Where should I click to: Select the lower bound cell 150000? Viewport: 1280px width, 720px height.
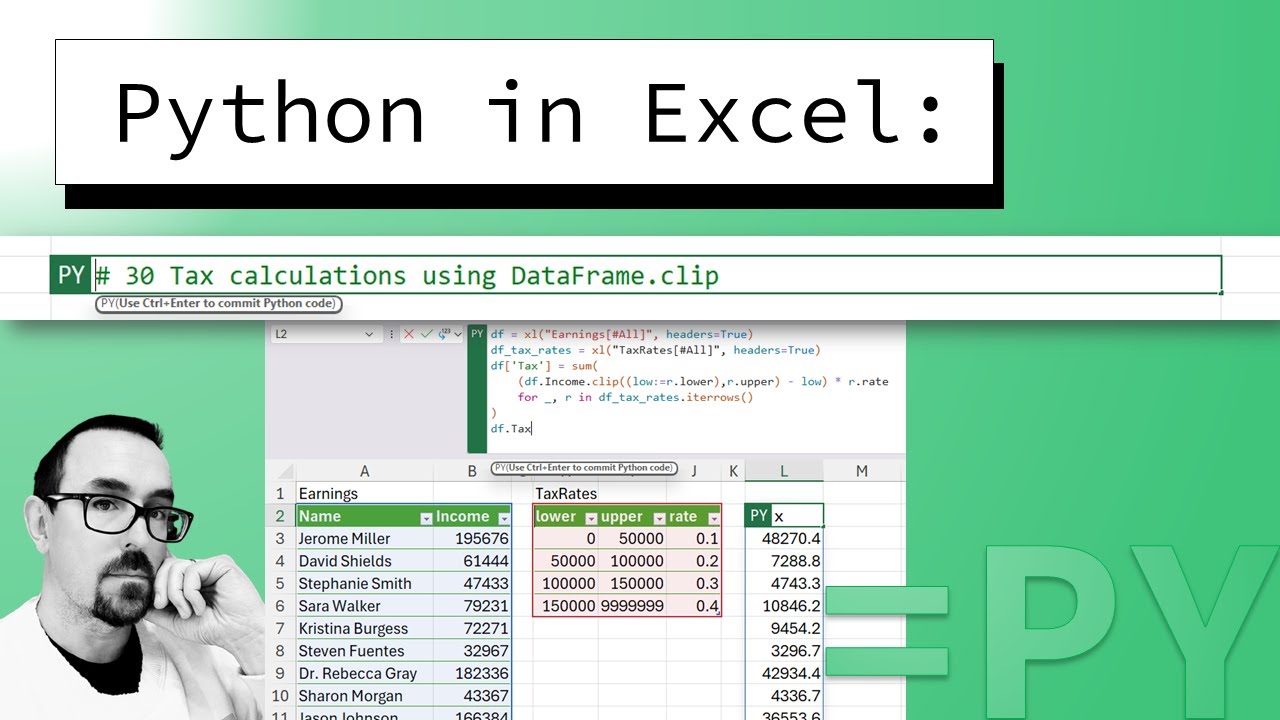566,606
